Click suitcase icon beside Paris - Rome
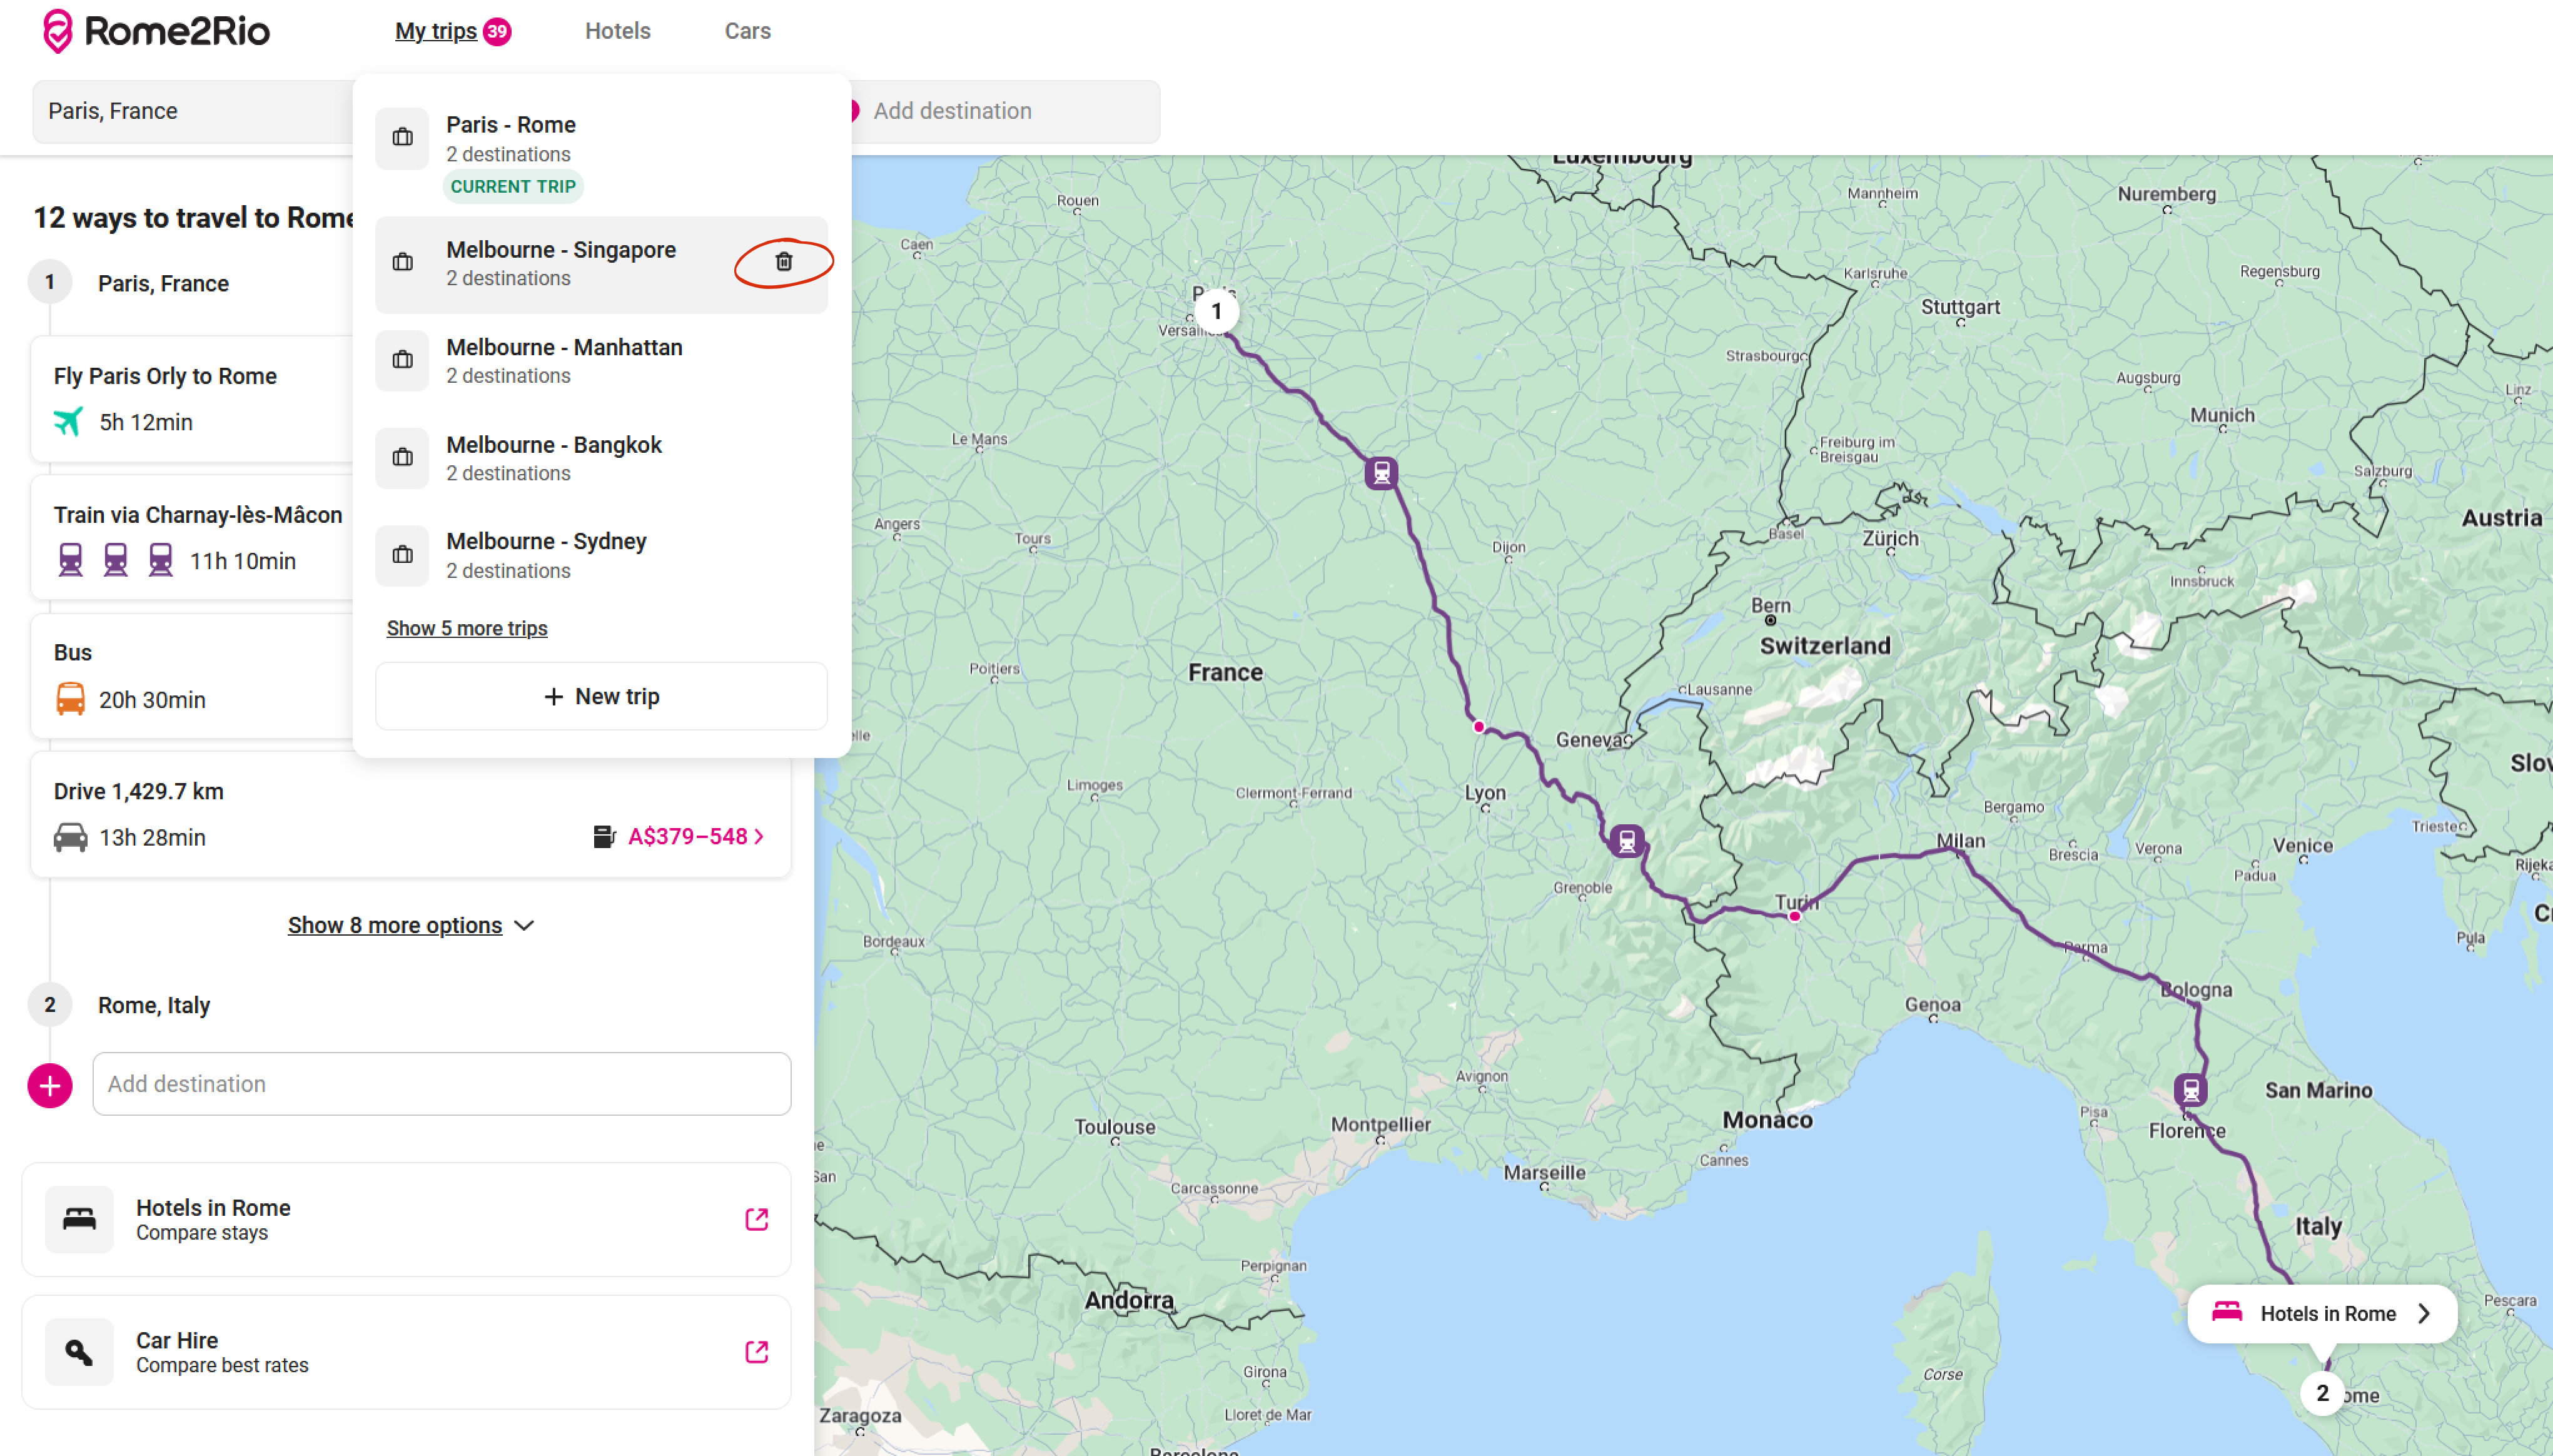Image resolution: width=2553 pixels, height=1456 pixels. coord(402,138)
